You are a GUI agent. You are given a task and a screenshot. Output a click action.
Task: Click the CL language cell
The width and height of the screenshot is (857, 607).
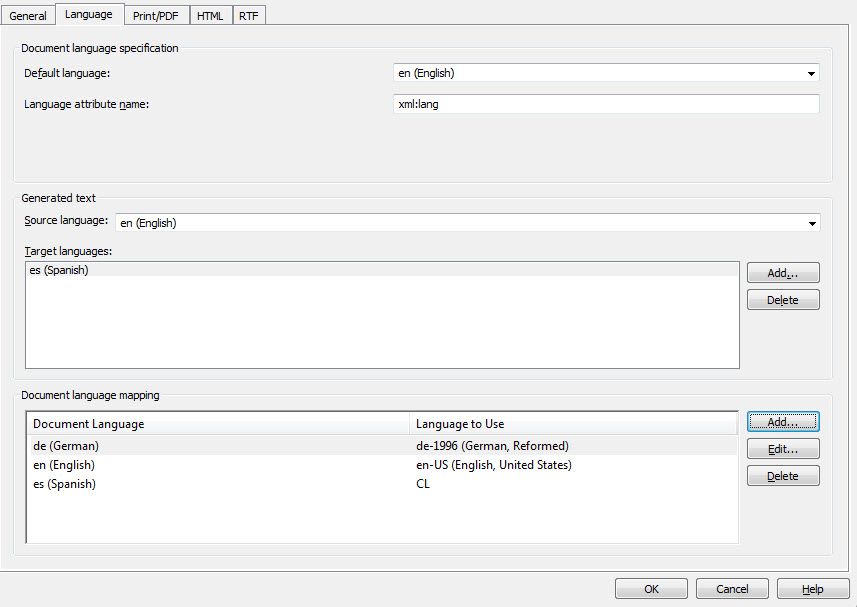pos(423,484)
